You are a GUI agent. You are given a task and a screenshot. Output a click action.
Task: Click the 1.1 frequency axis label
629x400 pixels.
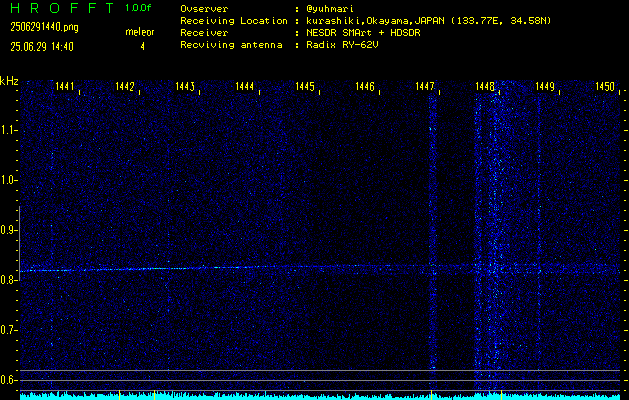[8, 130]
